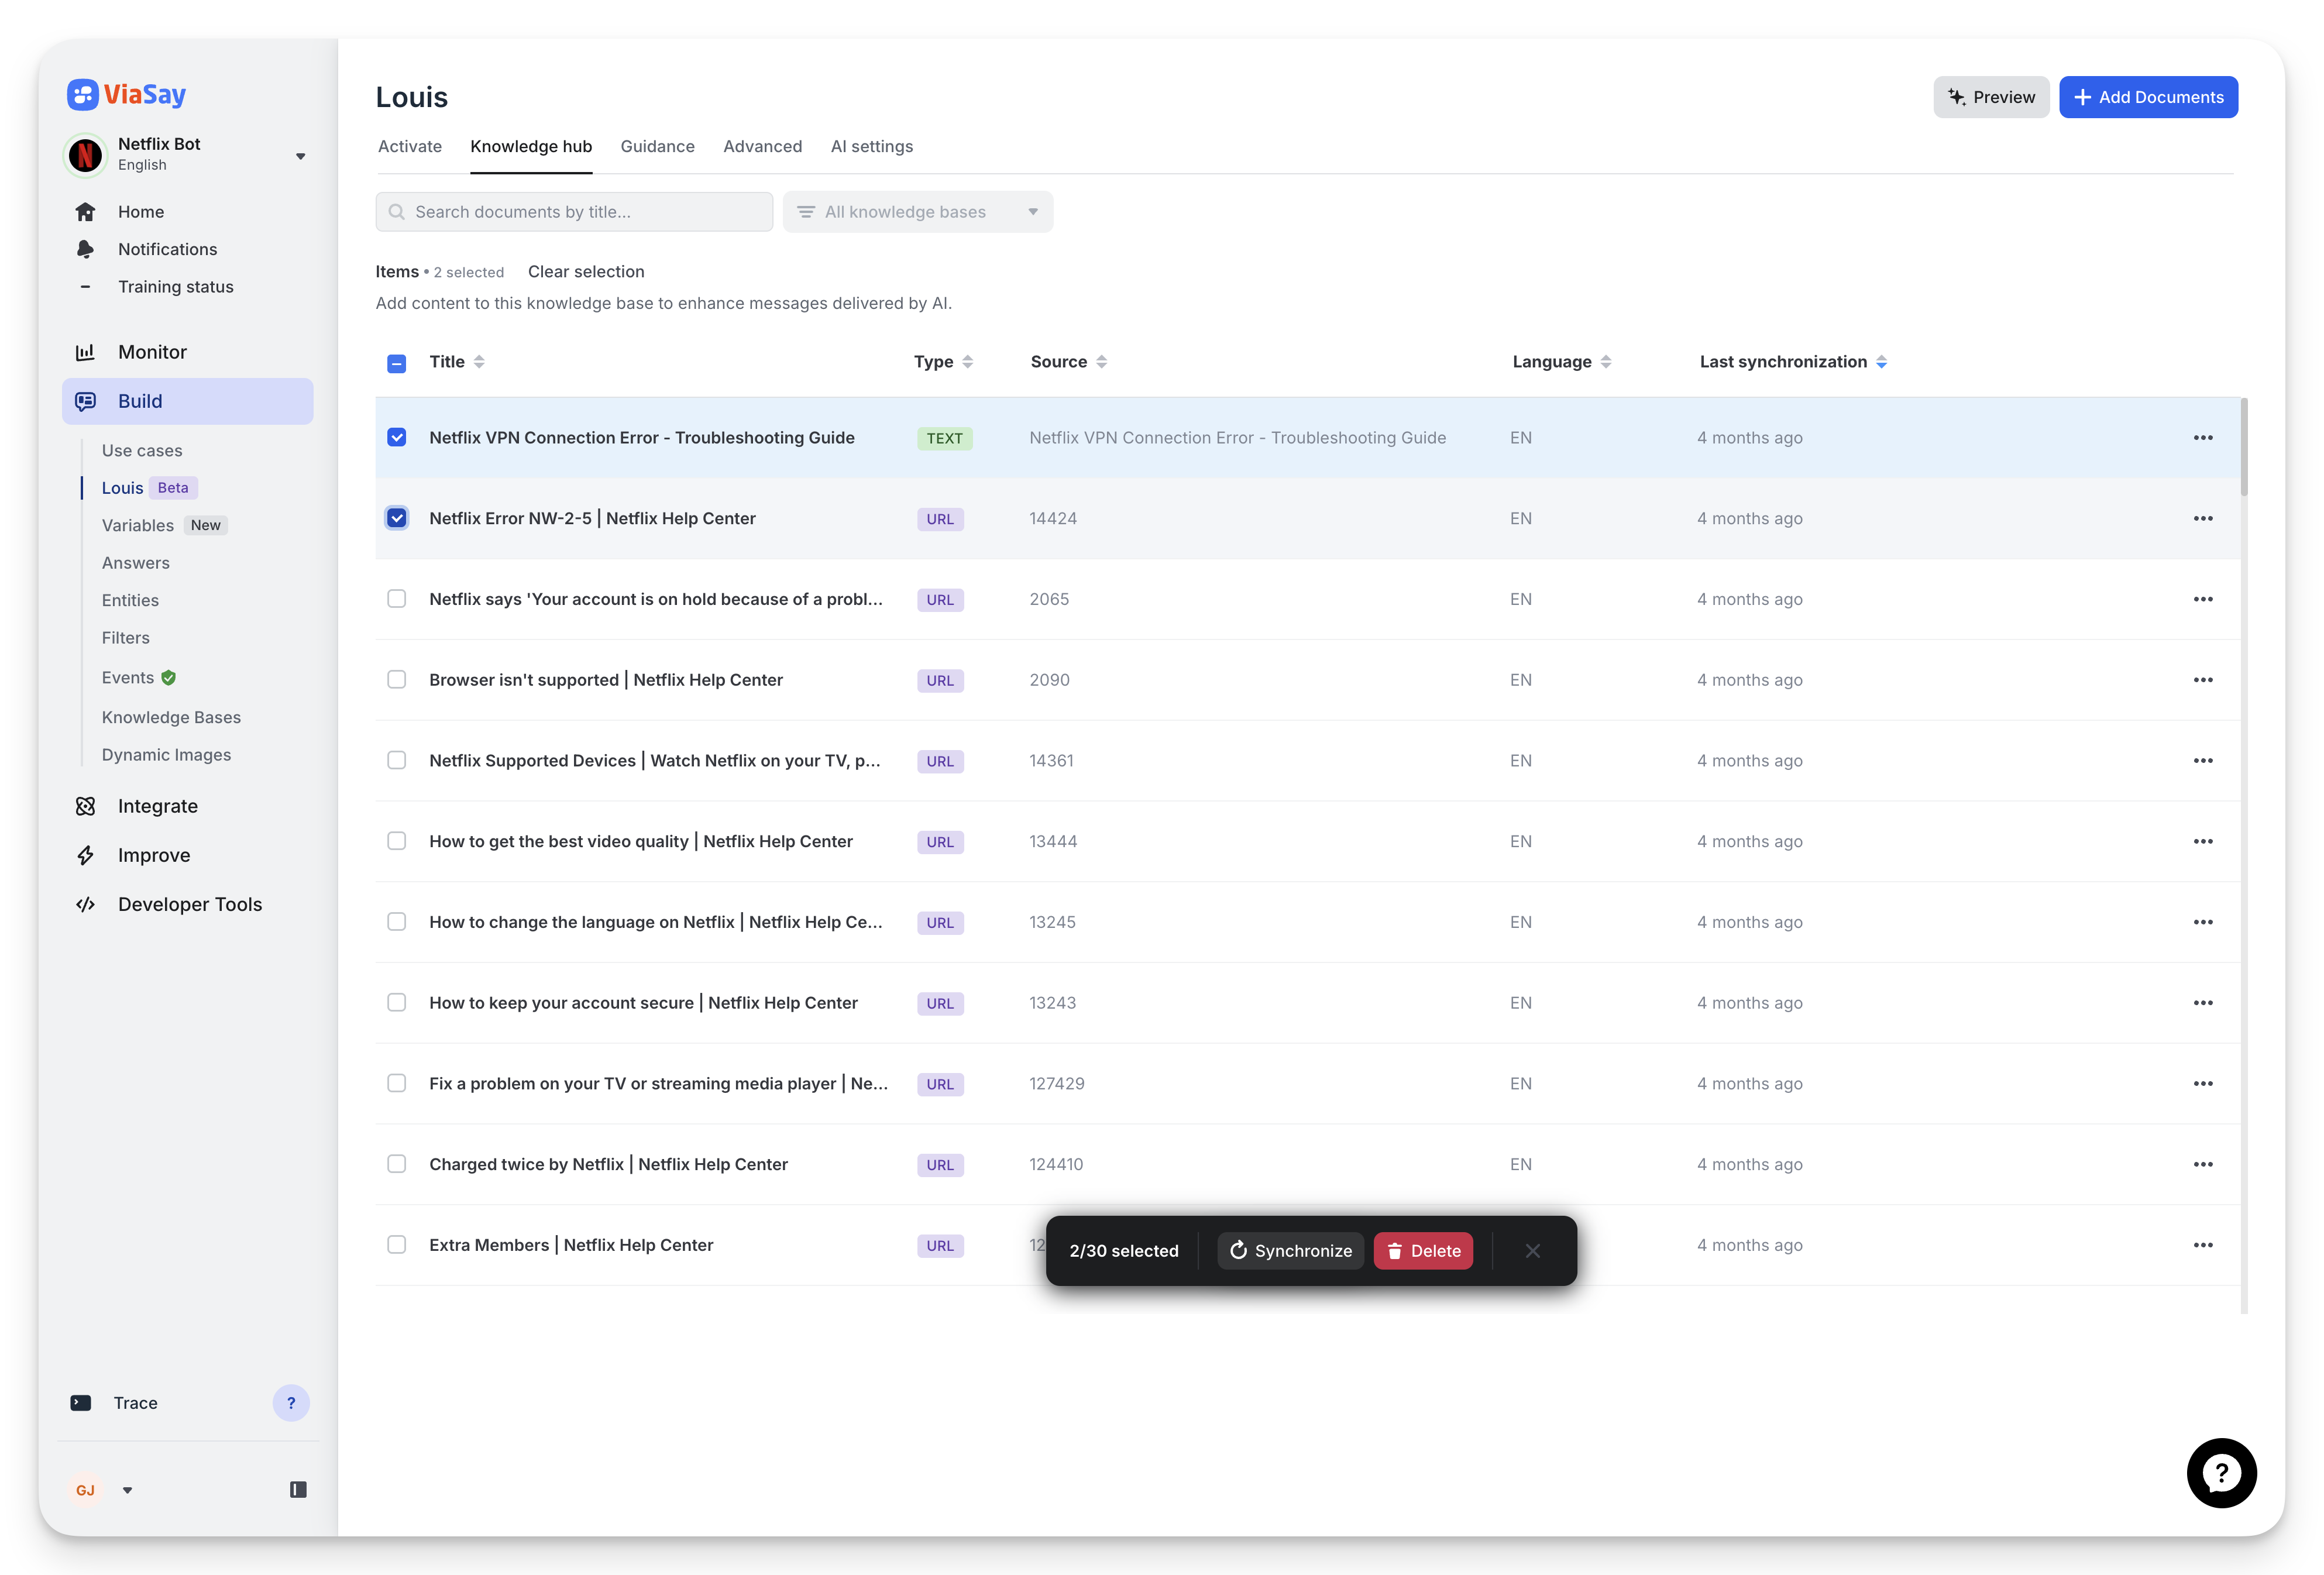
Task: Select the Home icon in sidebar
Action: click(x=86, y=211)
